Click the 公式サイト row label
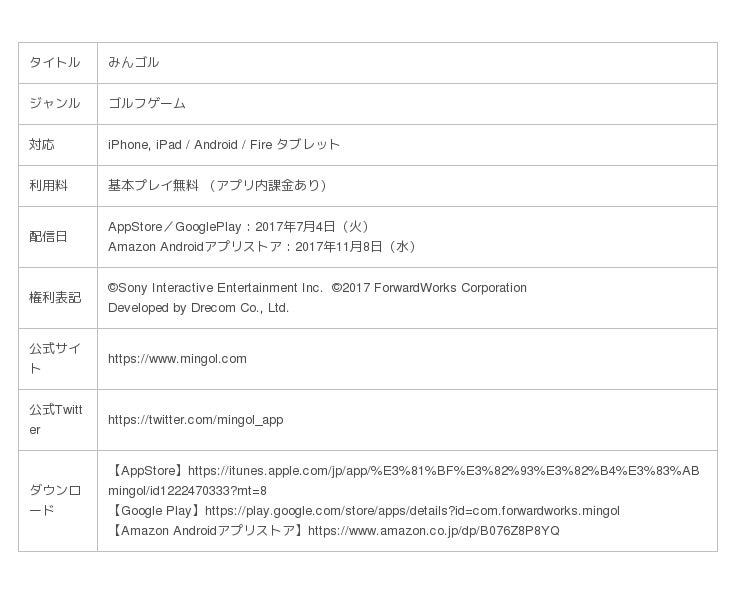740x592 pixels. point(55,359)
